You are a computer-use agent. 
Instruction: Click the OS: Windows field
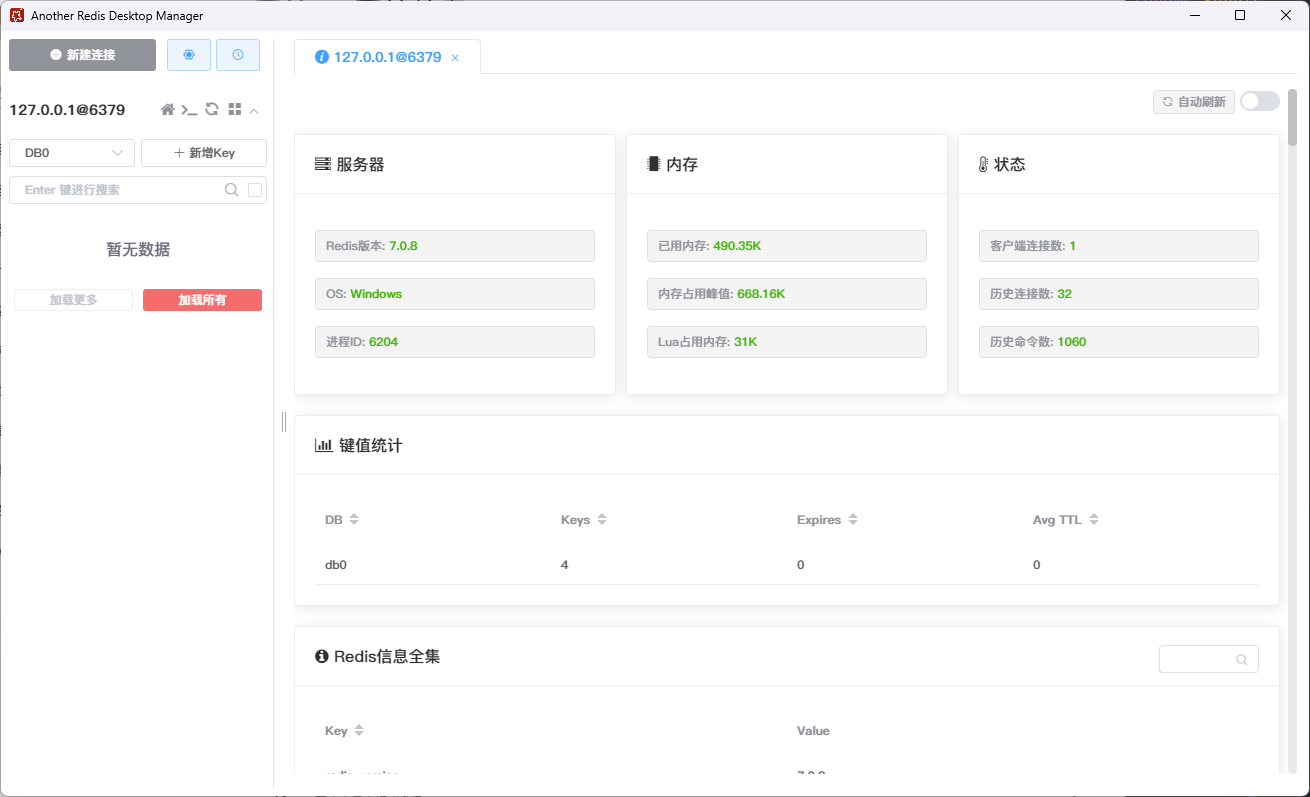coord(455,294)
